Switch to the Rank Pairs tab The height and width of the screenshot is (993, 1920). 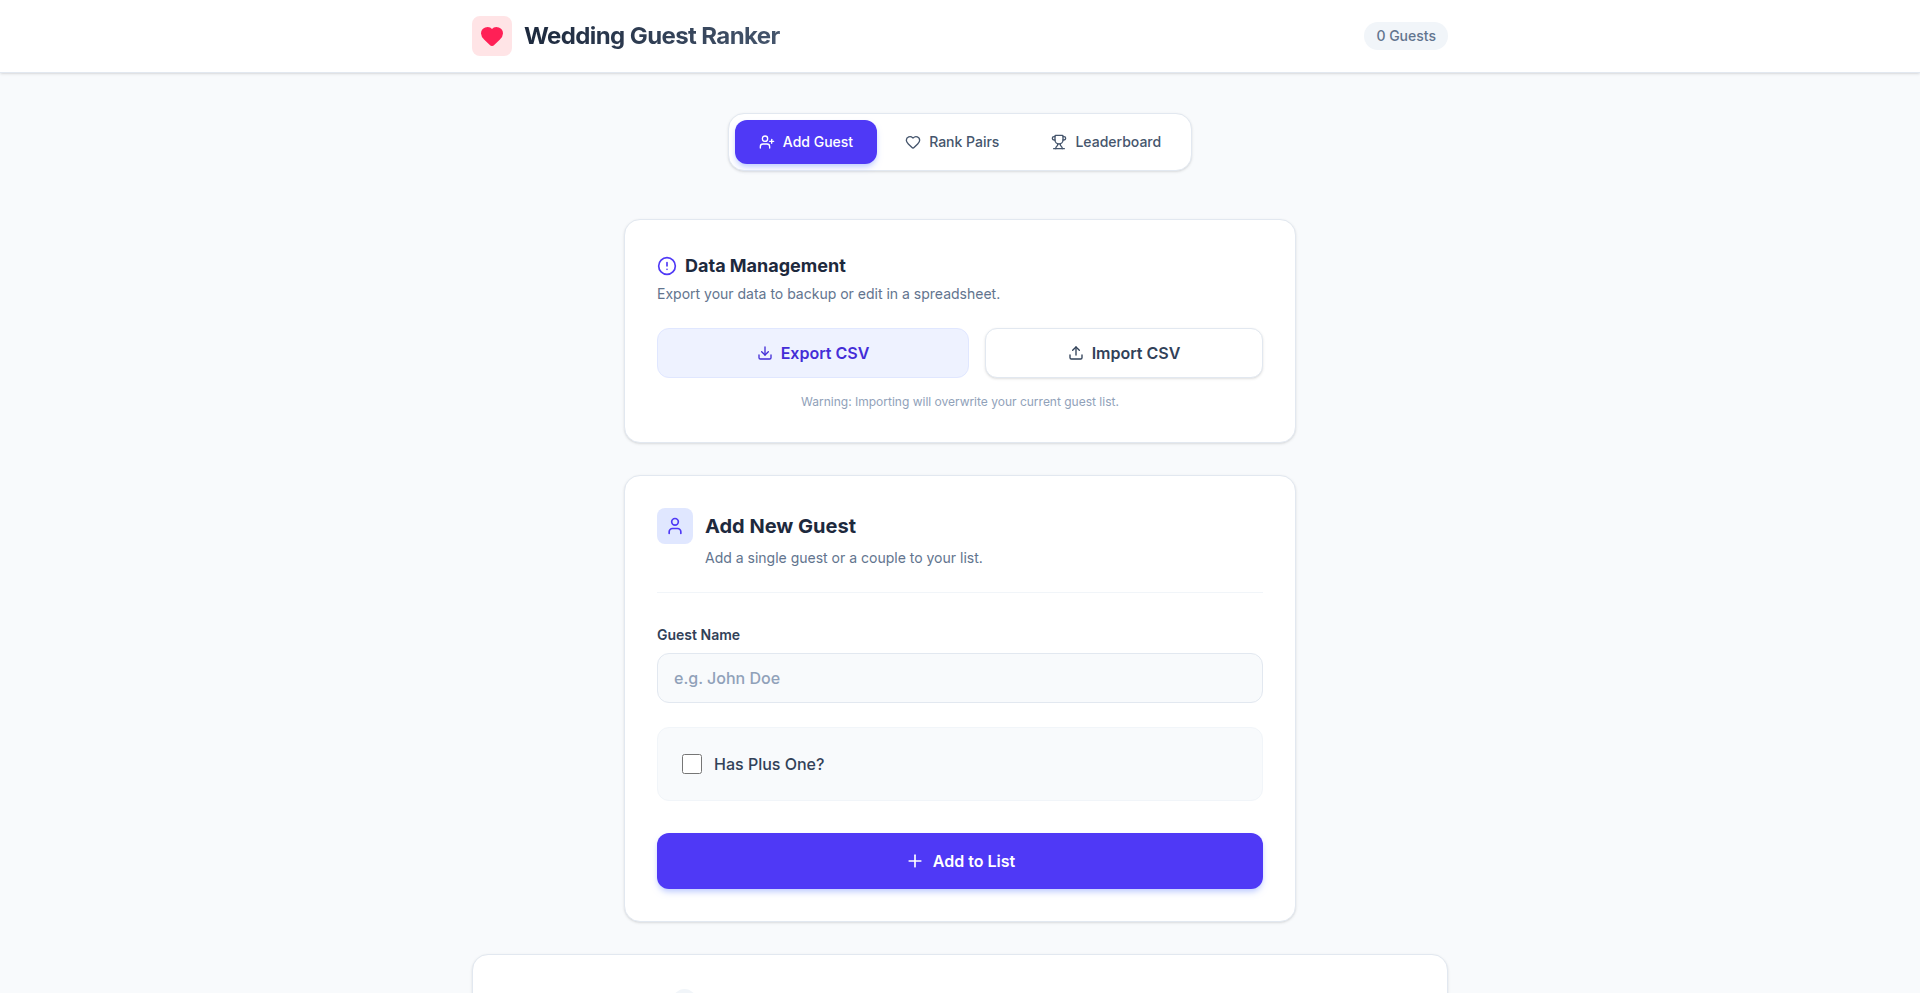coord(951,142)
